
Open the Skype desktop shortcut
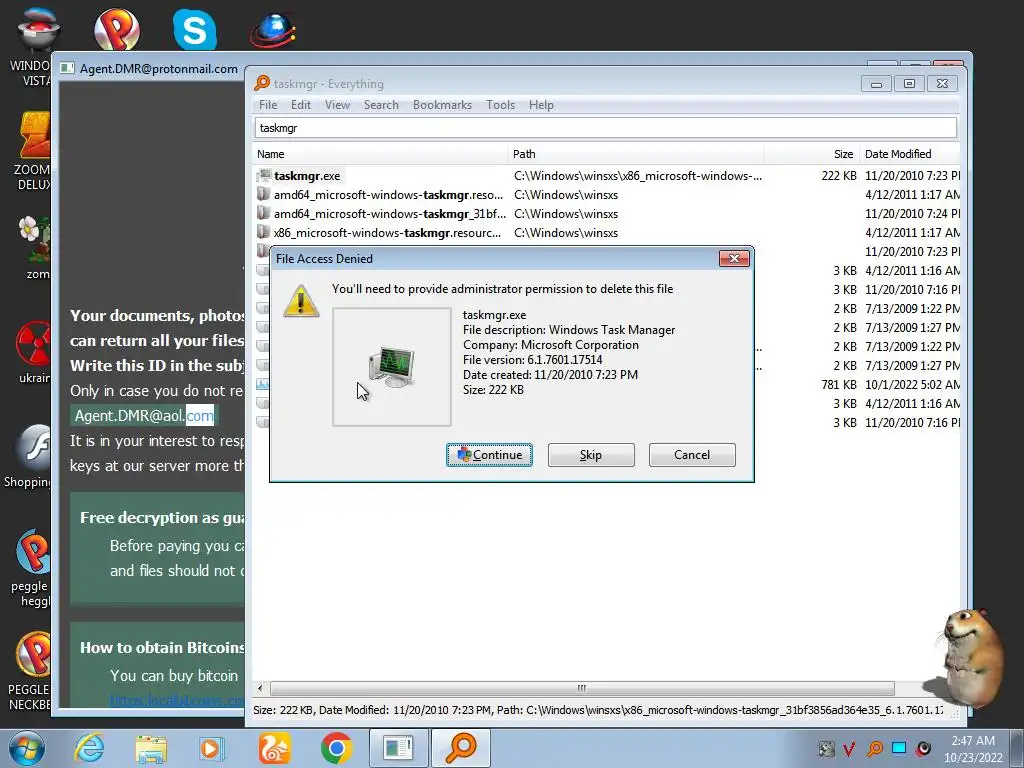click(x=195, y=29)
